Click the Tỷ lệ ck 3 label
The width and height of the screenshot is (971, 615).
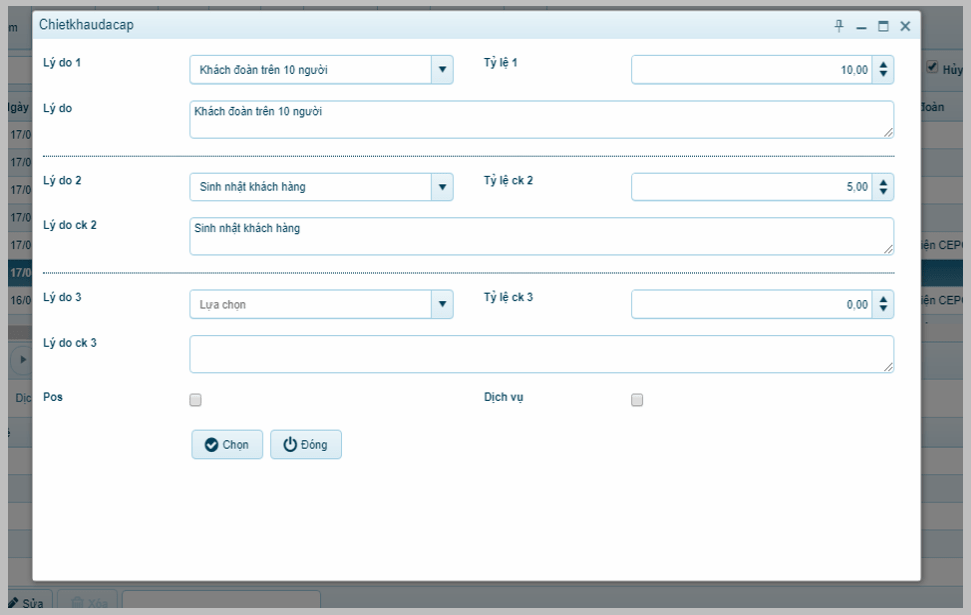pos(508,297)
